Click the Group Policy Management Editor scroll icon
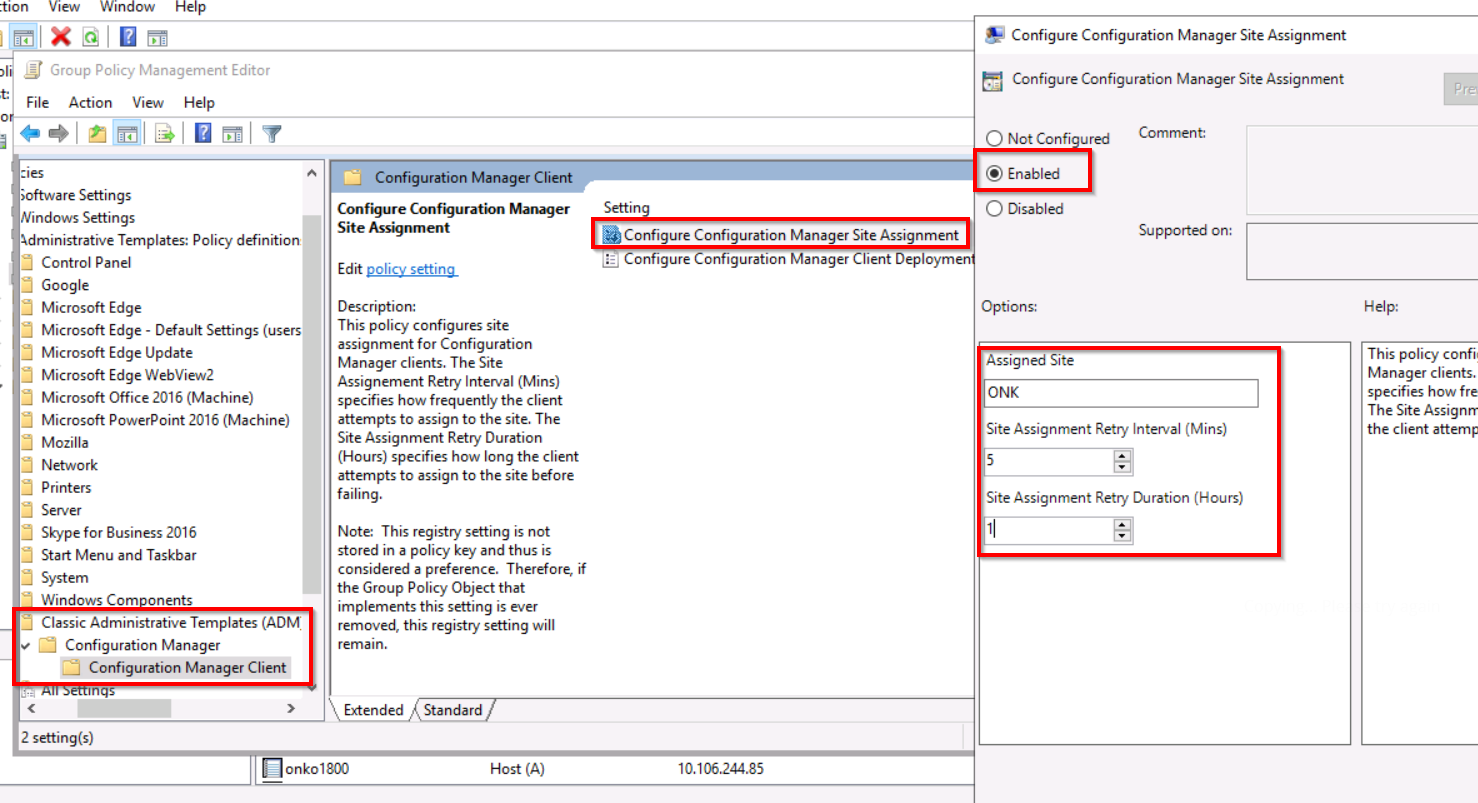The image size is (1478, 803). (34, 70)
